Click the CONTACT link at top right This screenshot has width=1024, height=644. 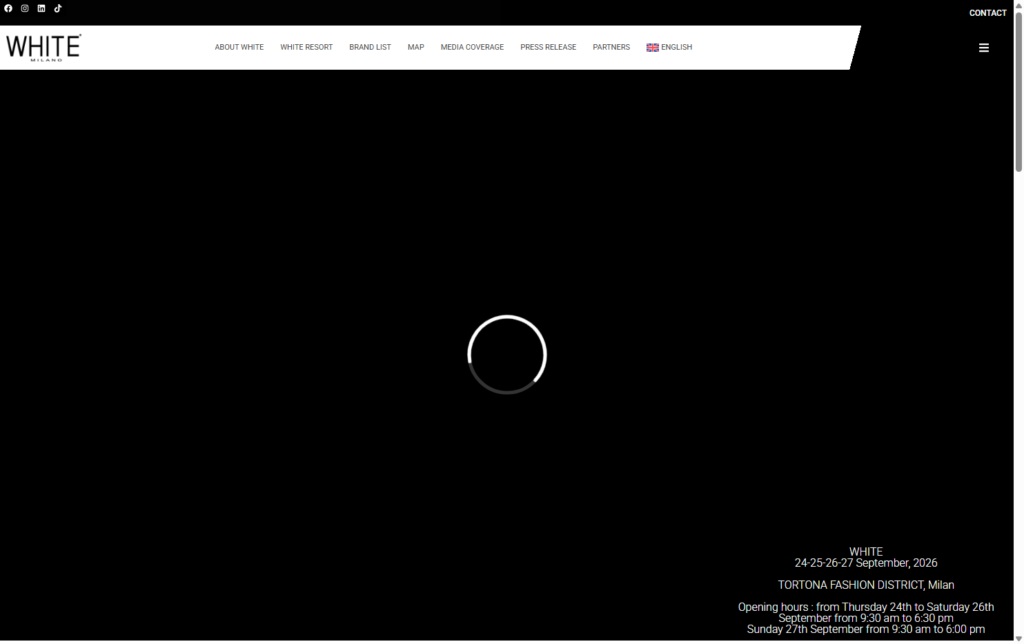pos(987,13)
